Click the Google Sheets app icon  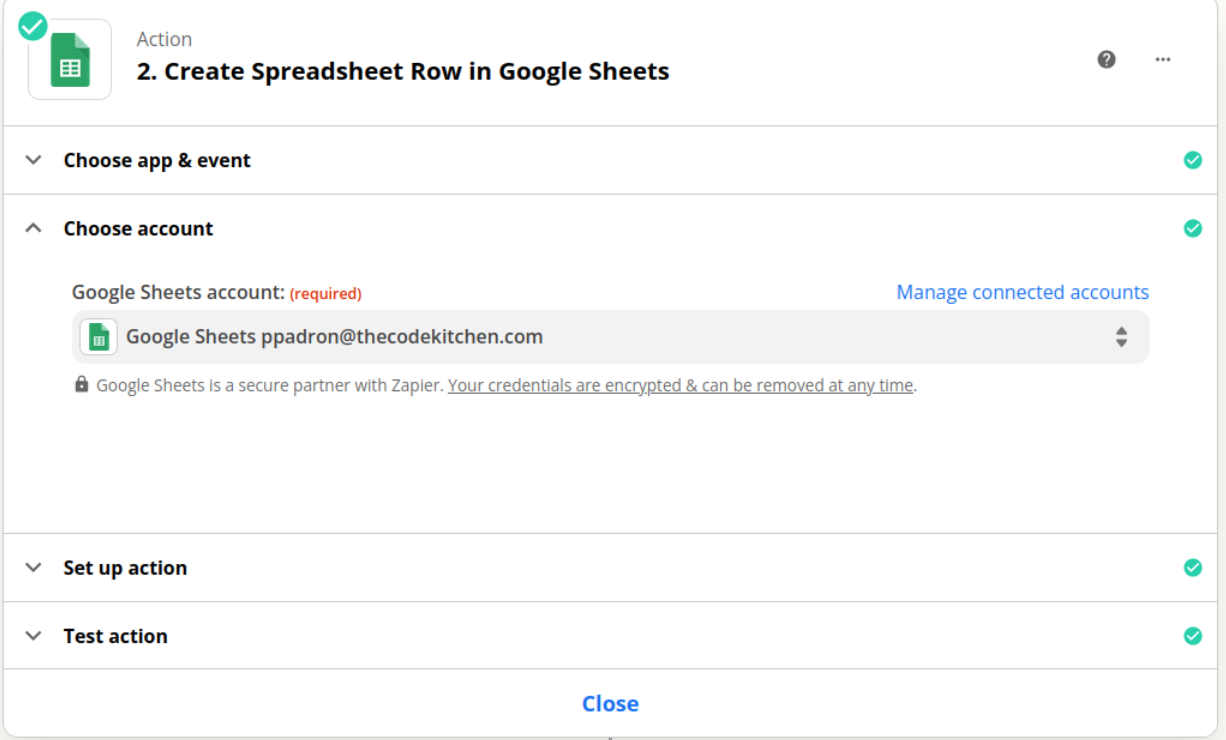pos(70,60)
